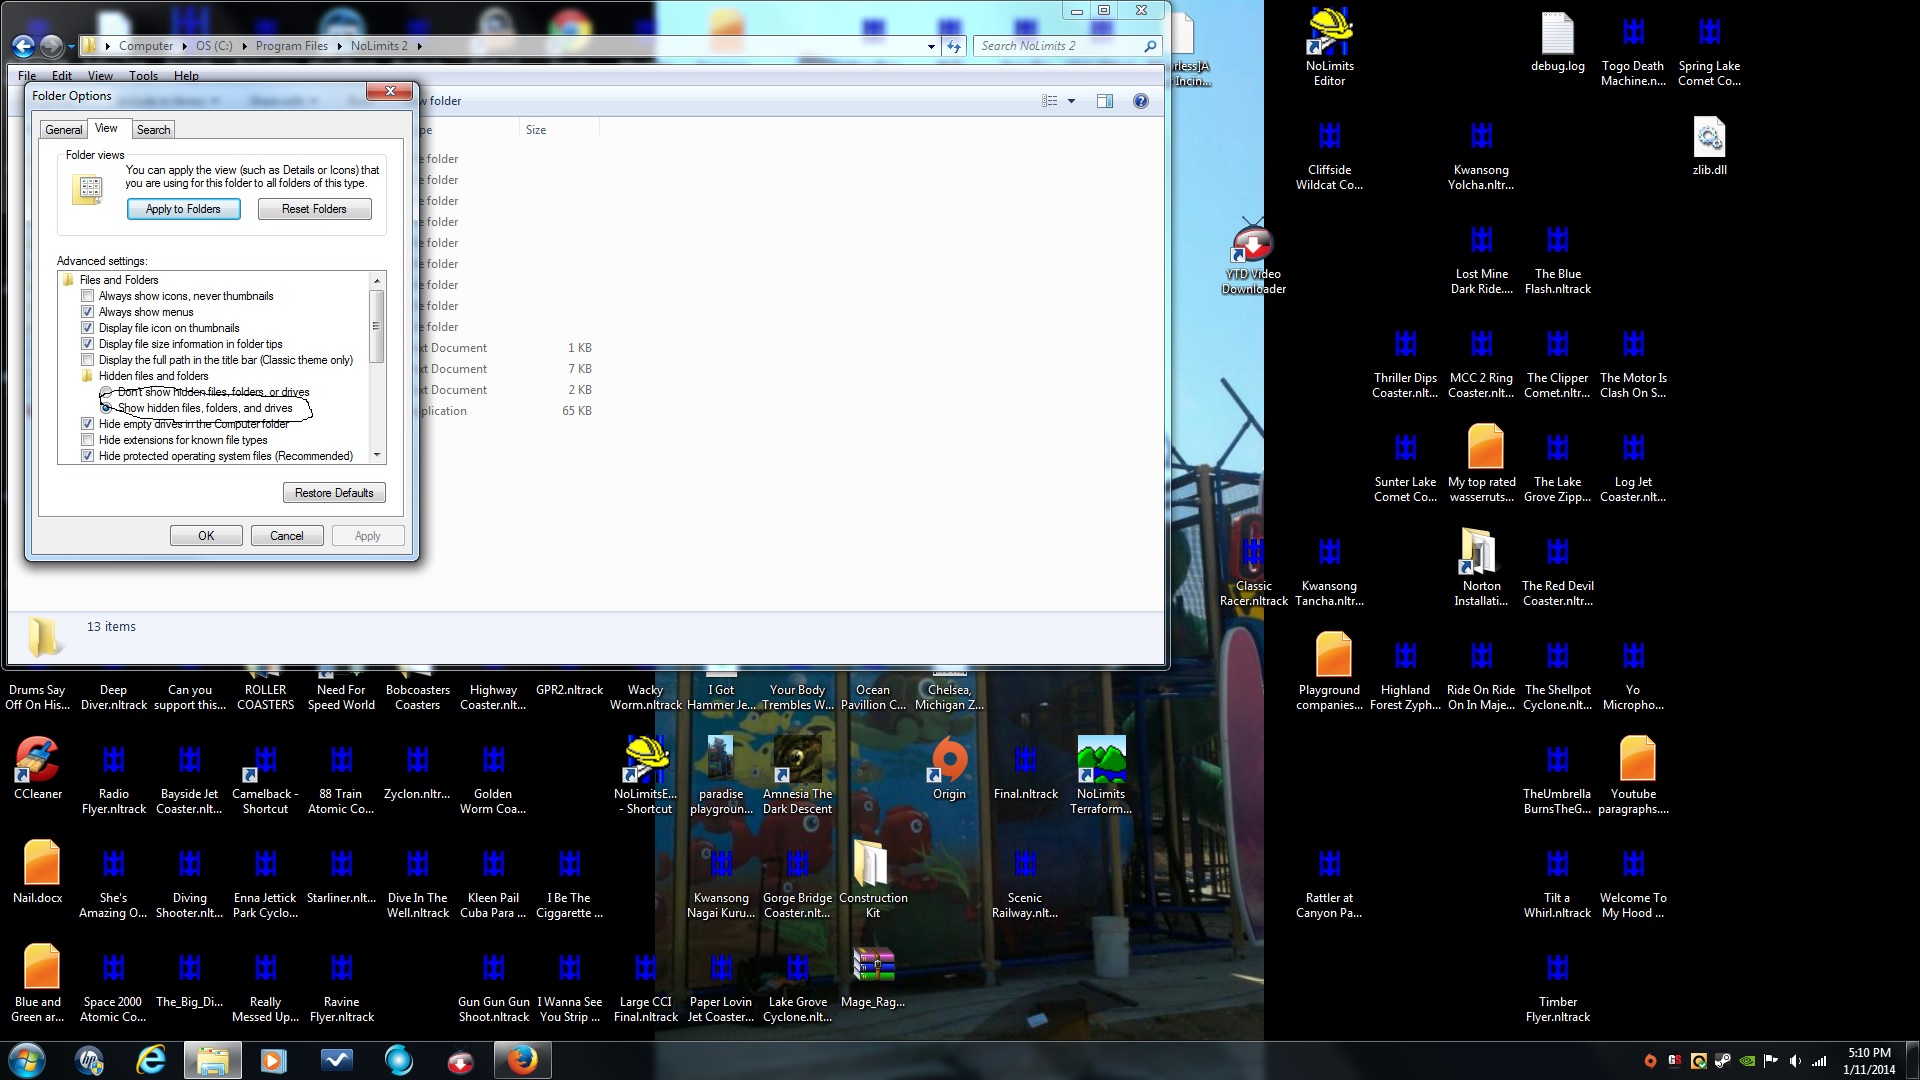The width and height of the screenshot is (1920, 1080).
Task: Cancel the Folder Options dialog
Action: coord(286,536)
